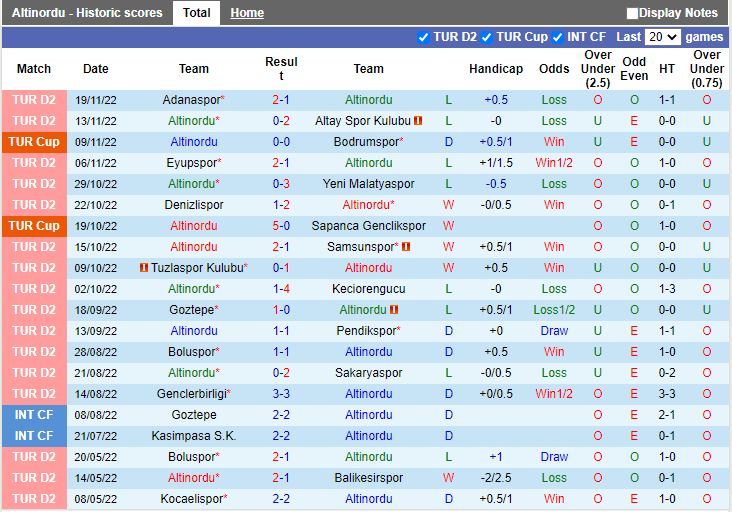The image size is (732, 512).
Task: Open Bodrumspor team link
Action: tap(366, 142)
